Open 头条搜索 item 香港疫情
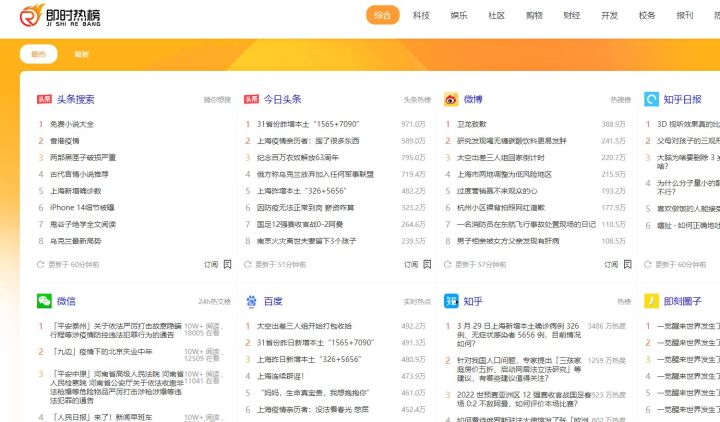The height and width of the screenshot is (422, 720). [65, 141]
